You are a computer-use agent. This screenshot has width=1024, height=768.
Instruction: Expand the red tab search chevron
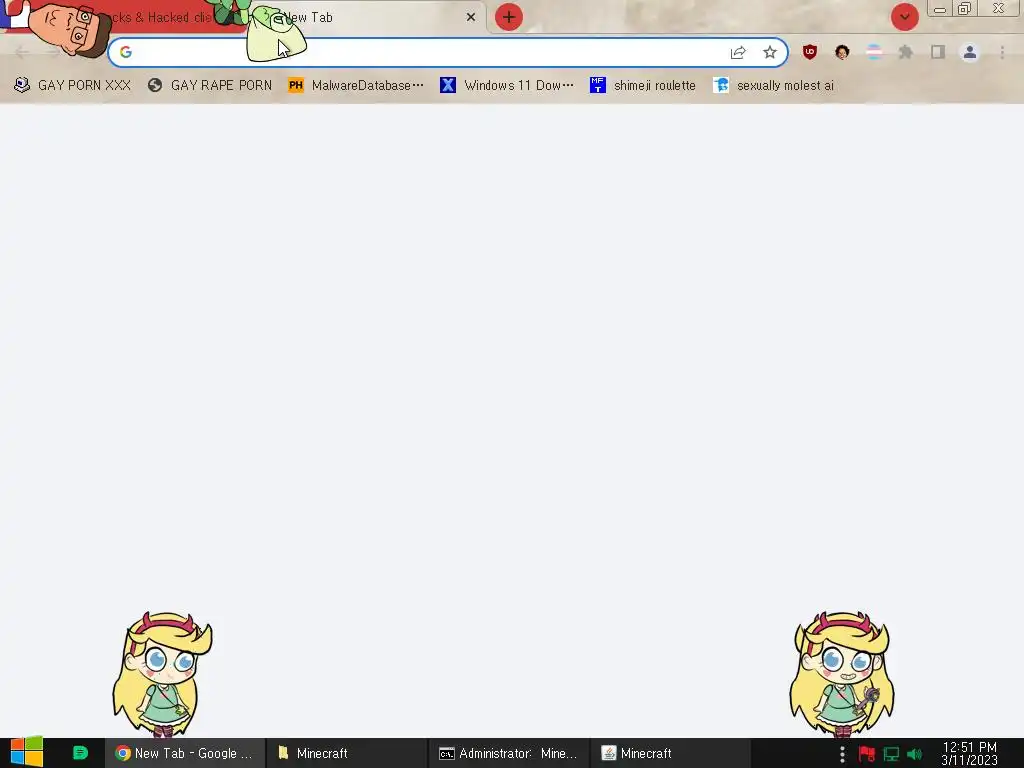coord(904,17)
